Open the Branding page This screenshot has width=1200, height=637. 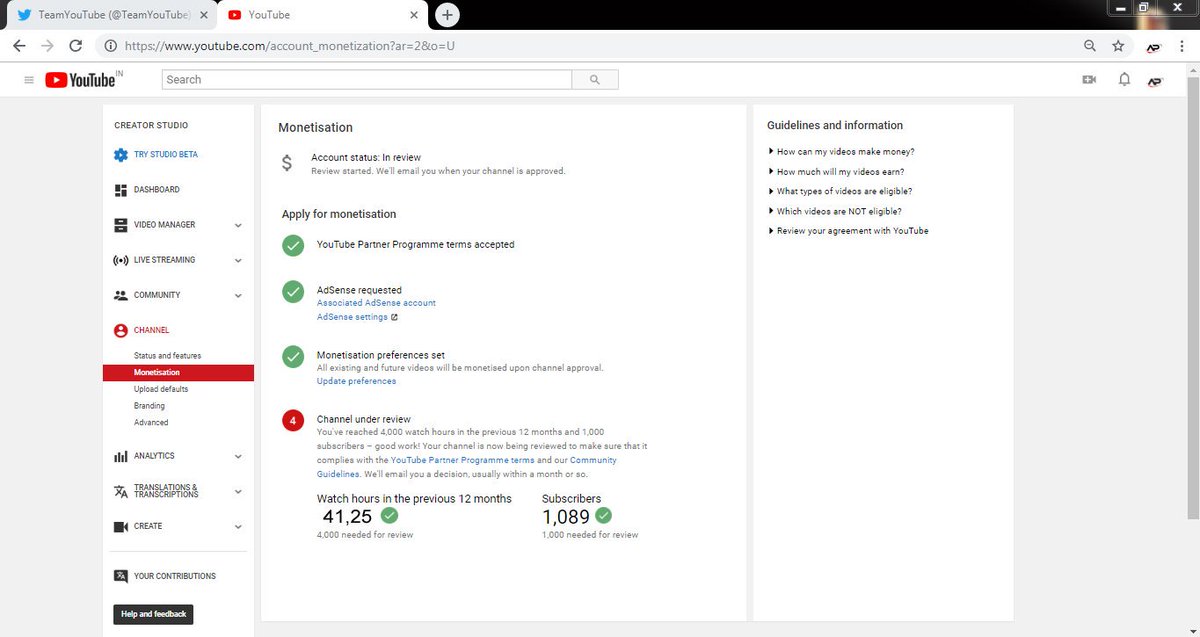pos(149,406)
